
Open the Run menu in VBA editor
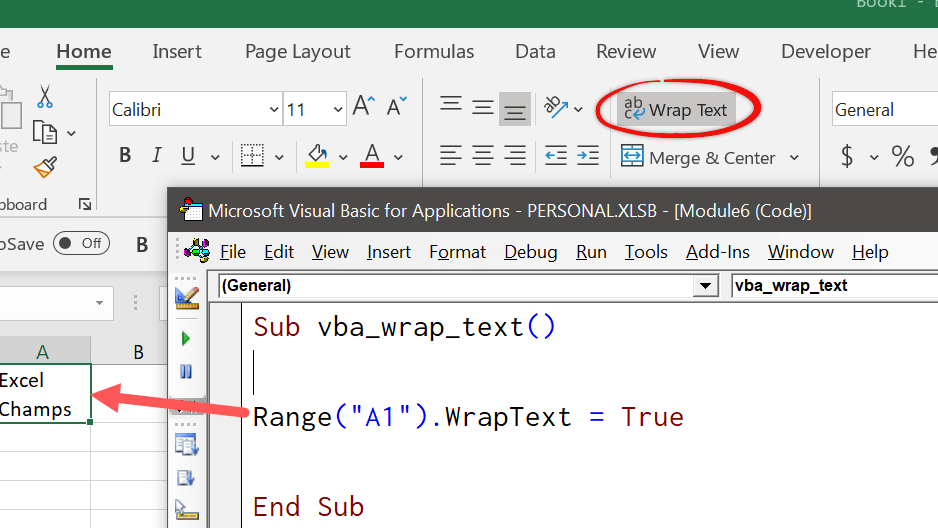[591, 252]
